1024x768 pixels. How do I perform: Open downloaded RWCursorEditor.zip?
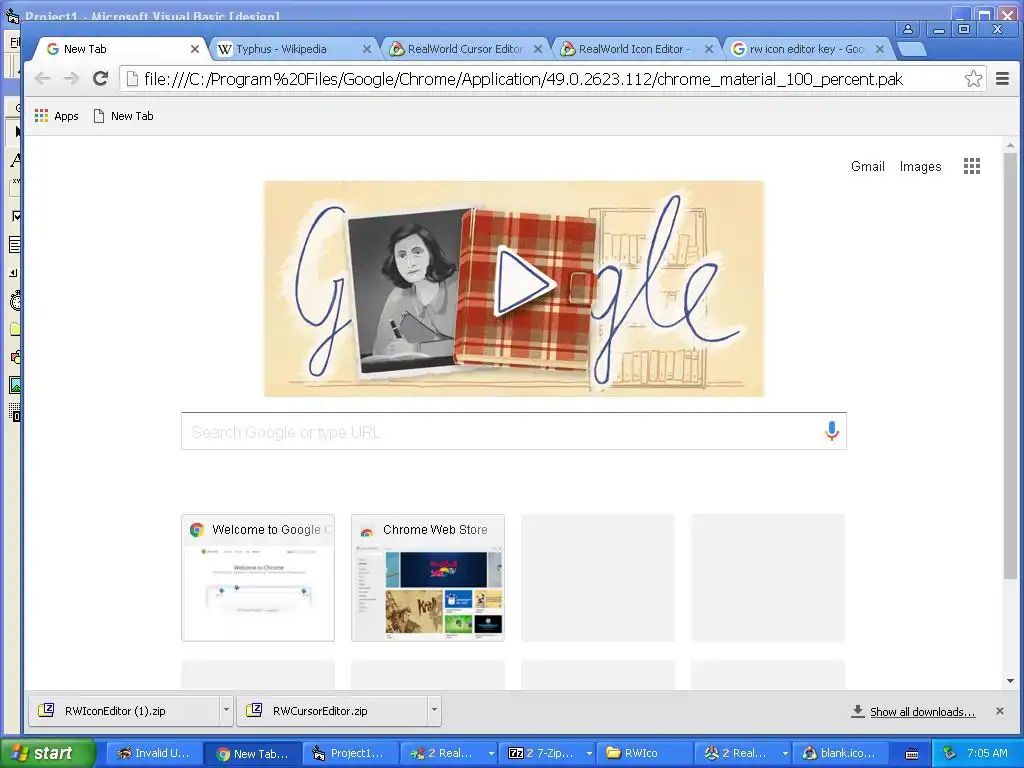click(332, 711)
